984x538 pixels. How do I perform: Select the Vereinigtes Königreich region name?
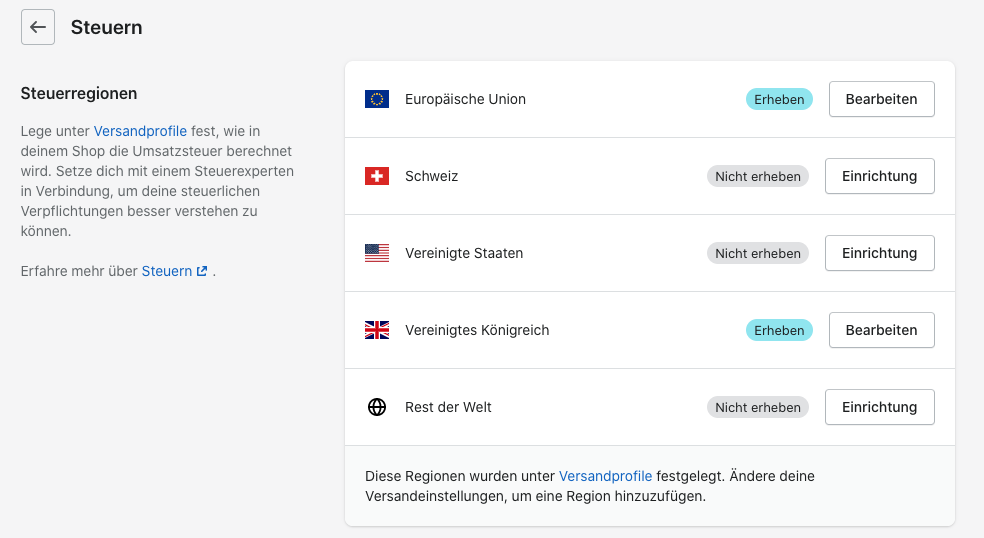[477, 330]
